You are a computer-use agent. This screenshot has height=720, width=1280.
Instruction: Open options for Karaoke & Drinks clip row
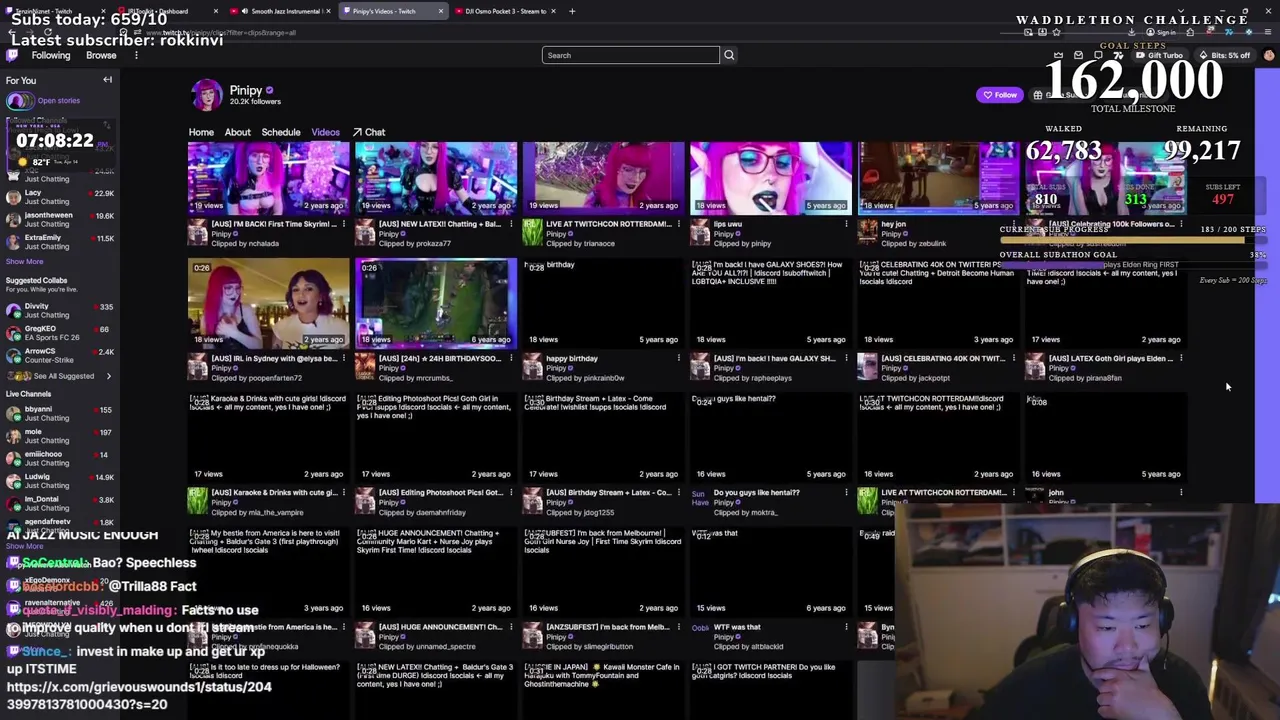343,492
